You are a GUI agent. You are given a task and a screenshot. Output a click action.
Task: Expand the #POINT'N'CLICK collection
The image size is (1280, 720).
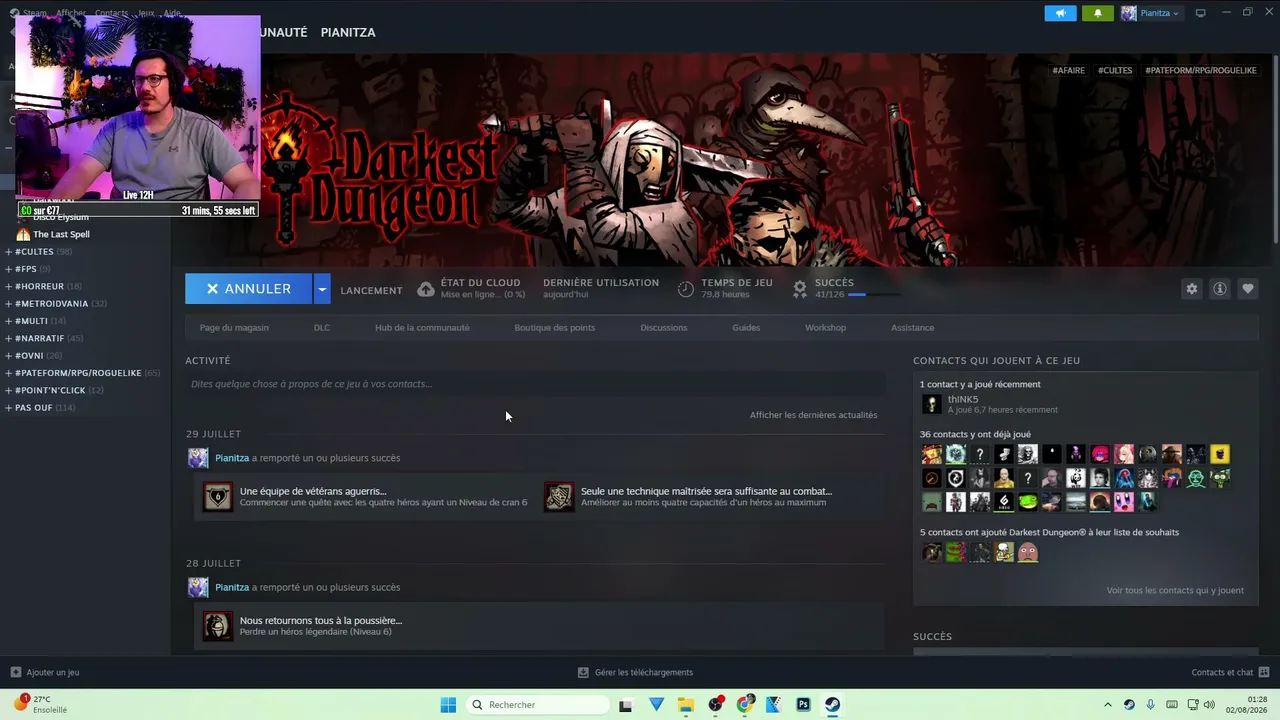click(x=8, y=390)
